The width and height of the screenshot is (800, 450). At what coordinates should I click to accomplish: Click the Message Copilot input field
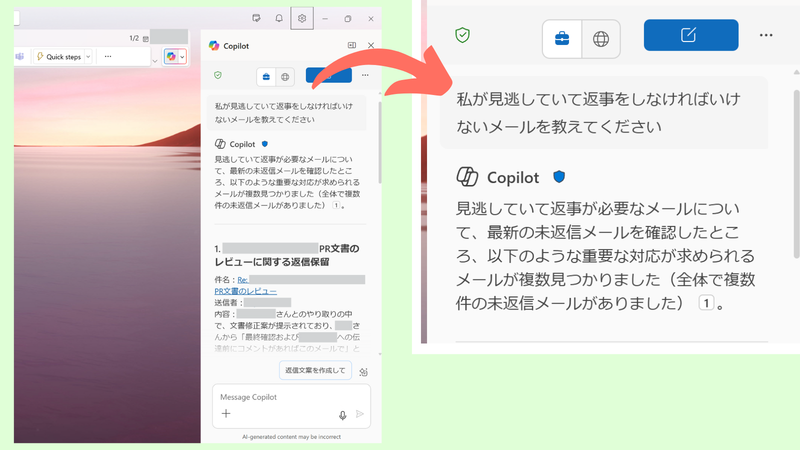280,397
